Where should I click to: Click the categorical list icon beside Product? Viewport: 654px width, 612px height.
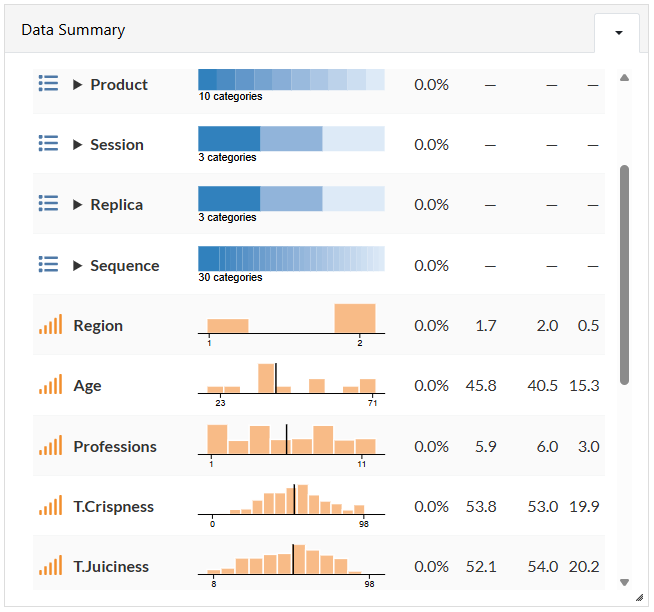click(48, 83)
